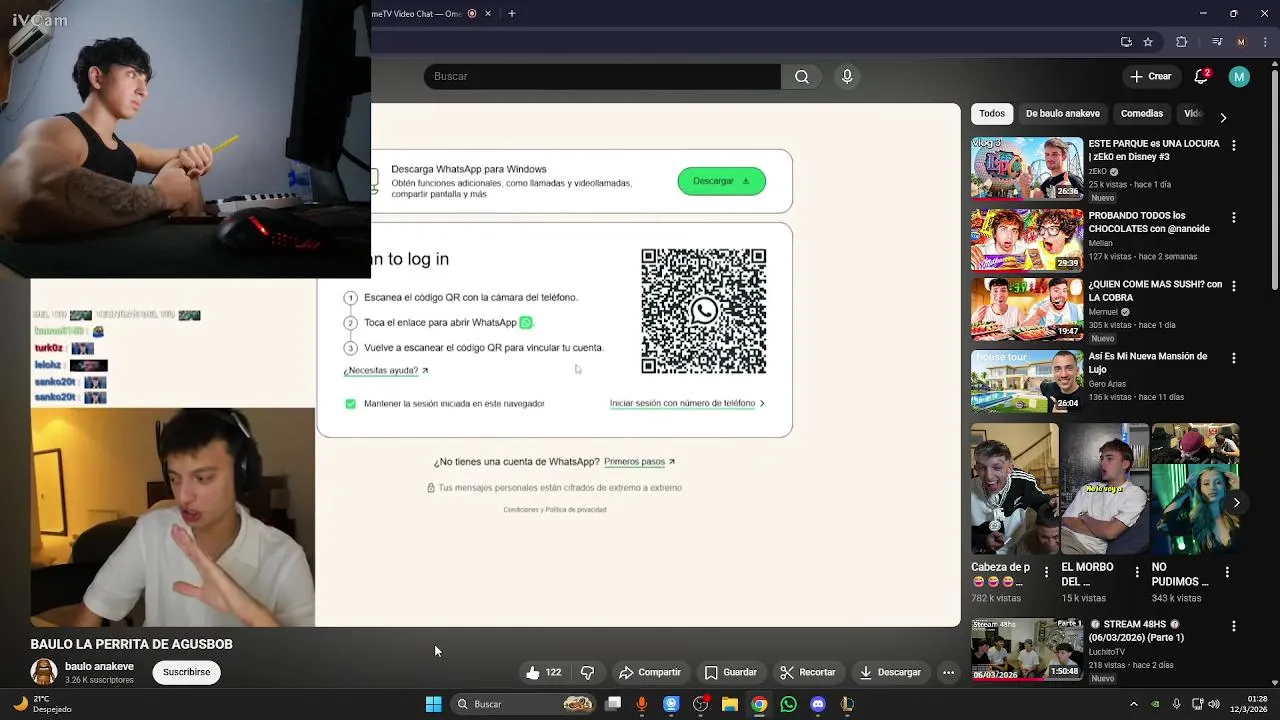Bookmark this page with the star icon

point(1148,42)
